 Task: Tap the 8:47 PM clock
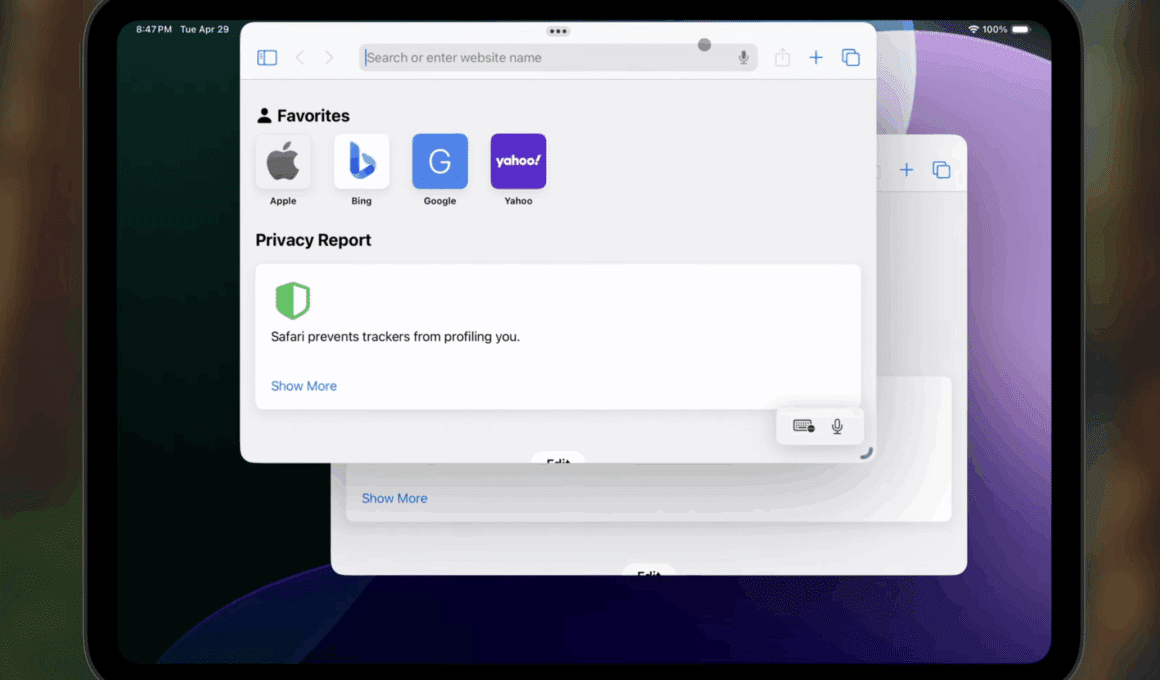(x=153, y=30)
